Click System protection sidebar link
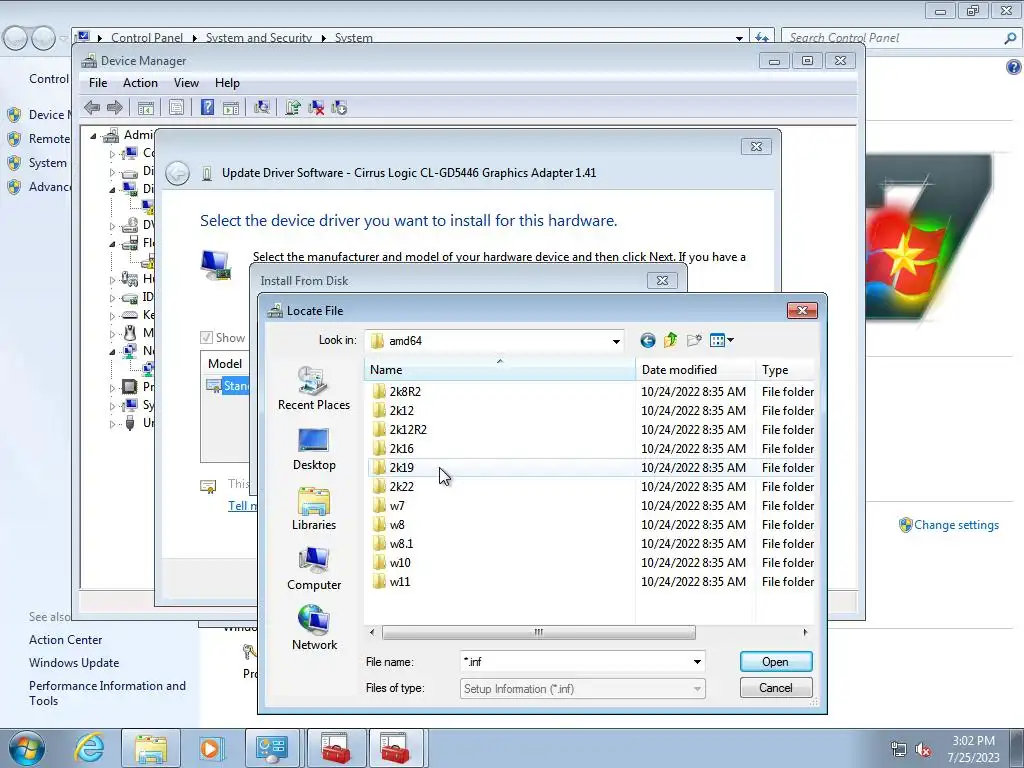This screenshot has height=768, width=1024. point(47,163)
